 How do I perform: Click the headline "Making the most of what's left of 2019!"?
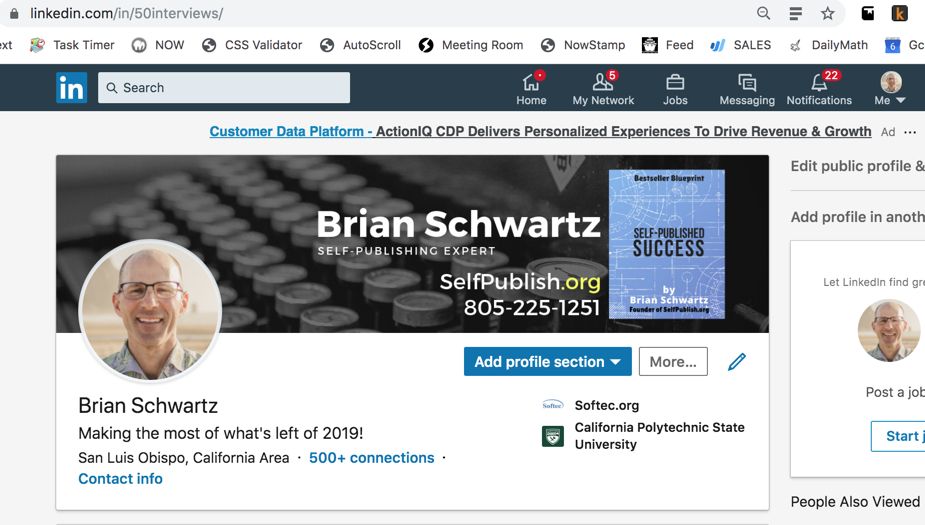tap(221, 434)
